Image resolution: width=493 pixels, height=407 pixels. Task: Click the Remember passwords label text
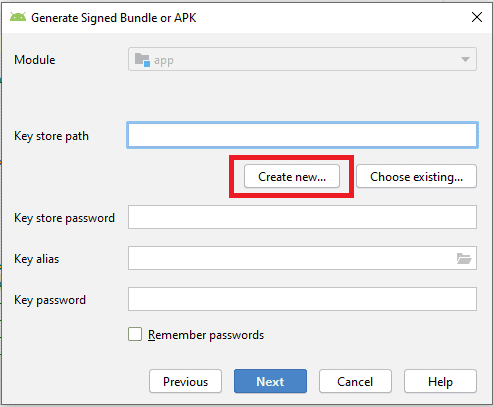[206, 335]
